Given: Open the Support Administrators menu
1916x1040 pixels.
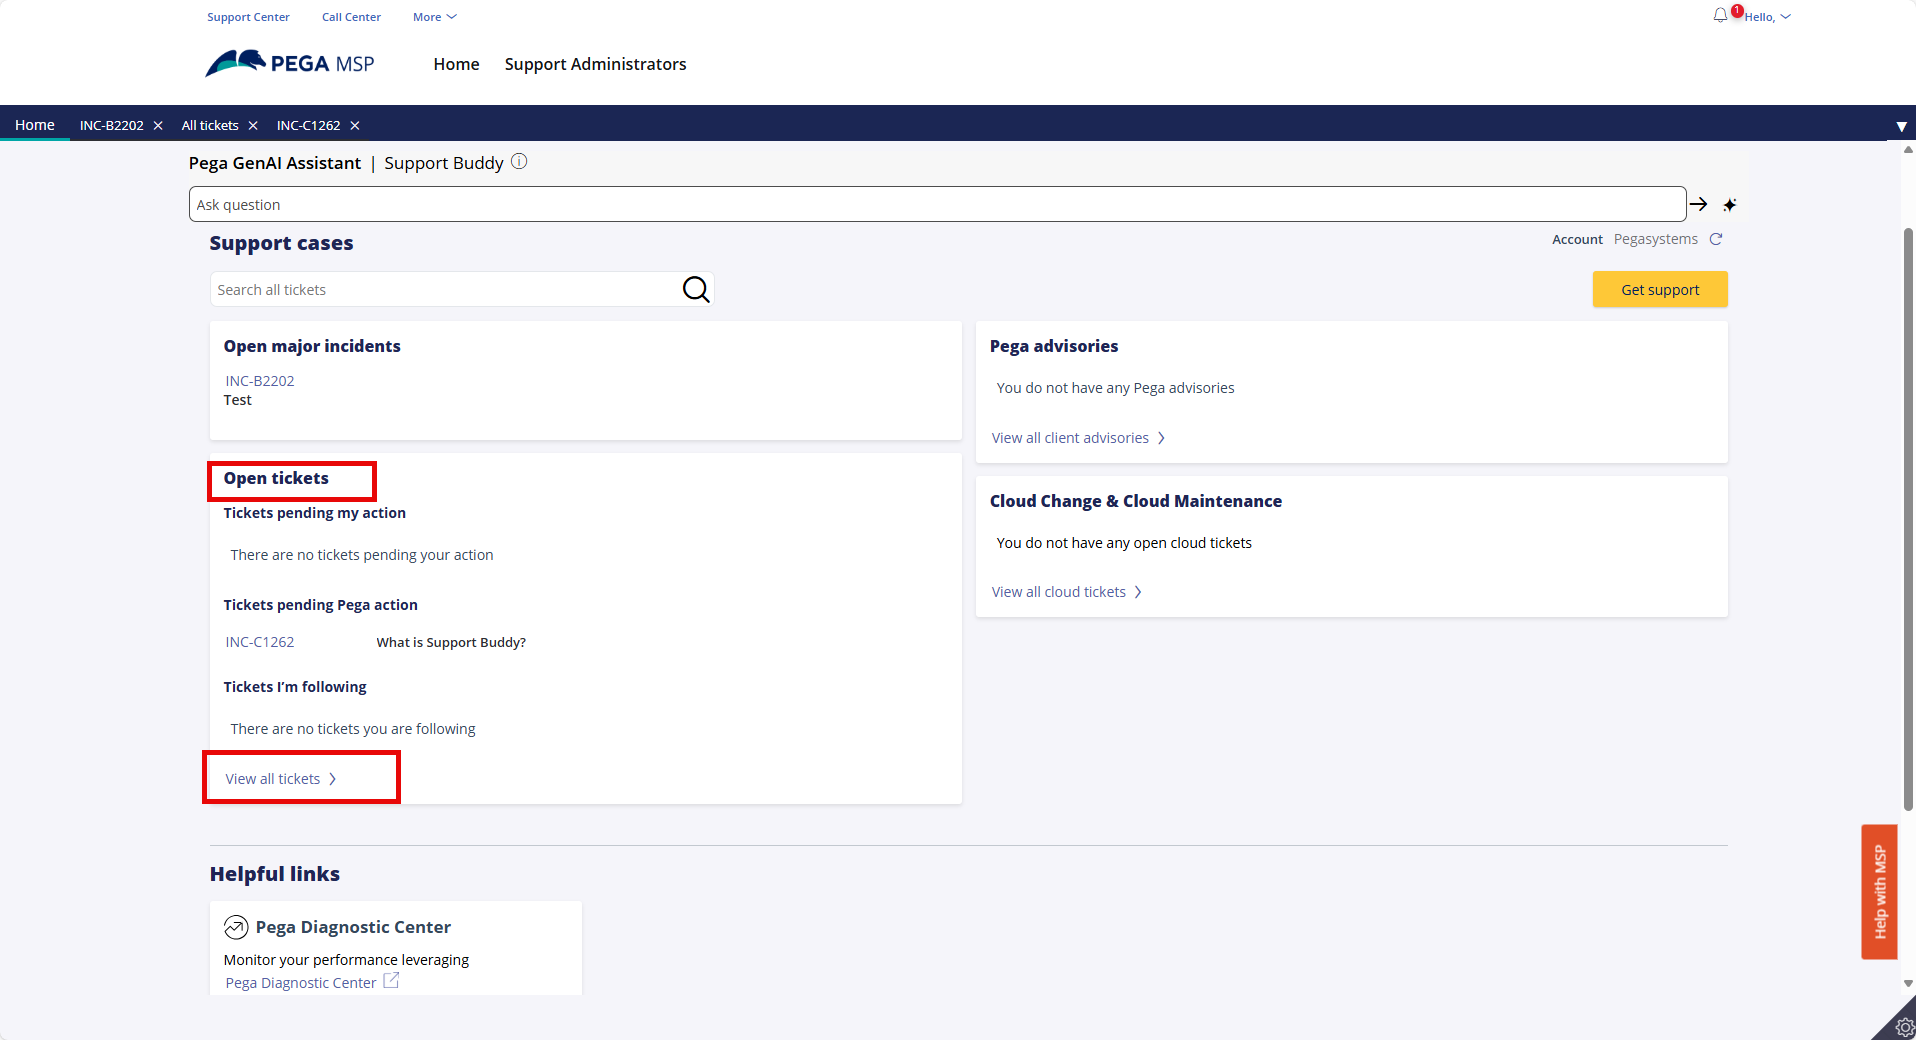Looking at the screenshot, I should coord(595,64).
